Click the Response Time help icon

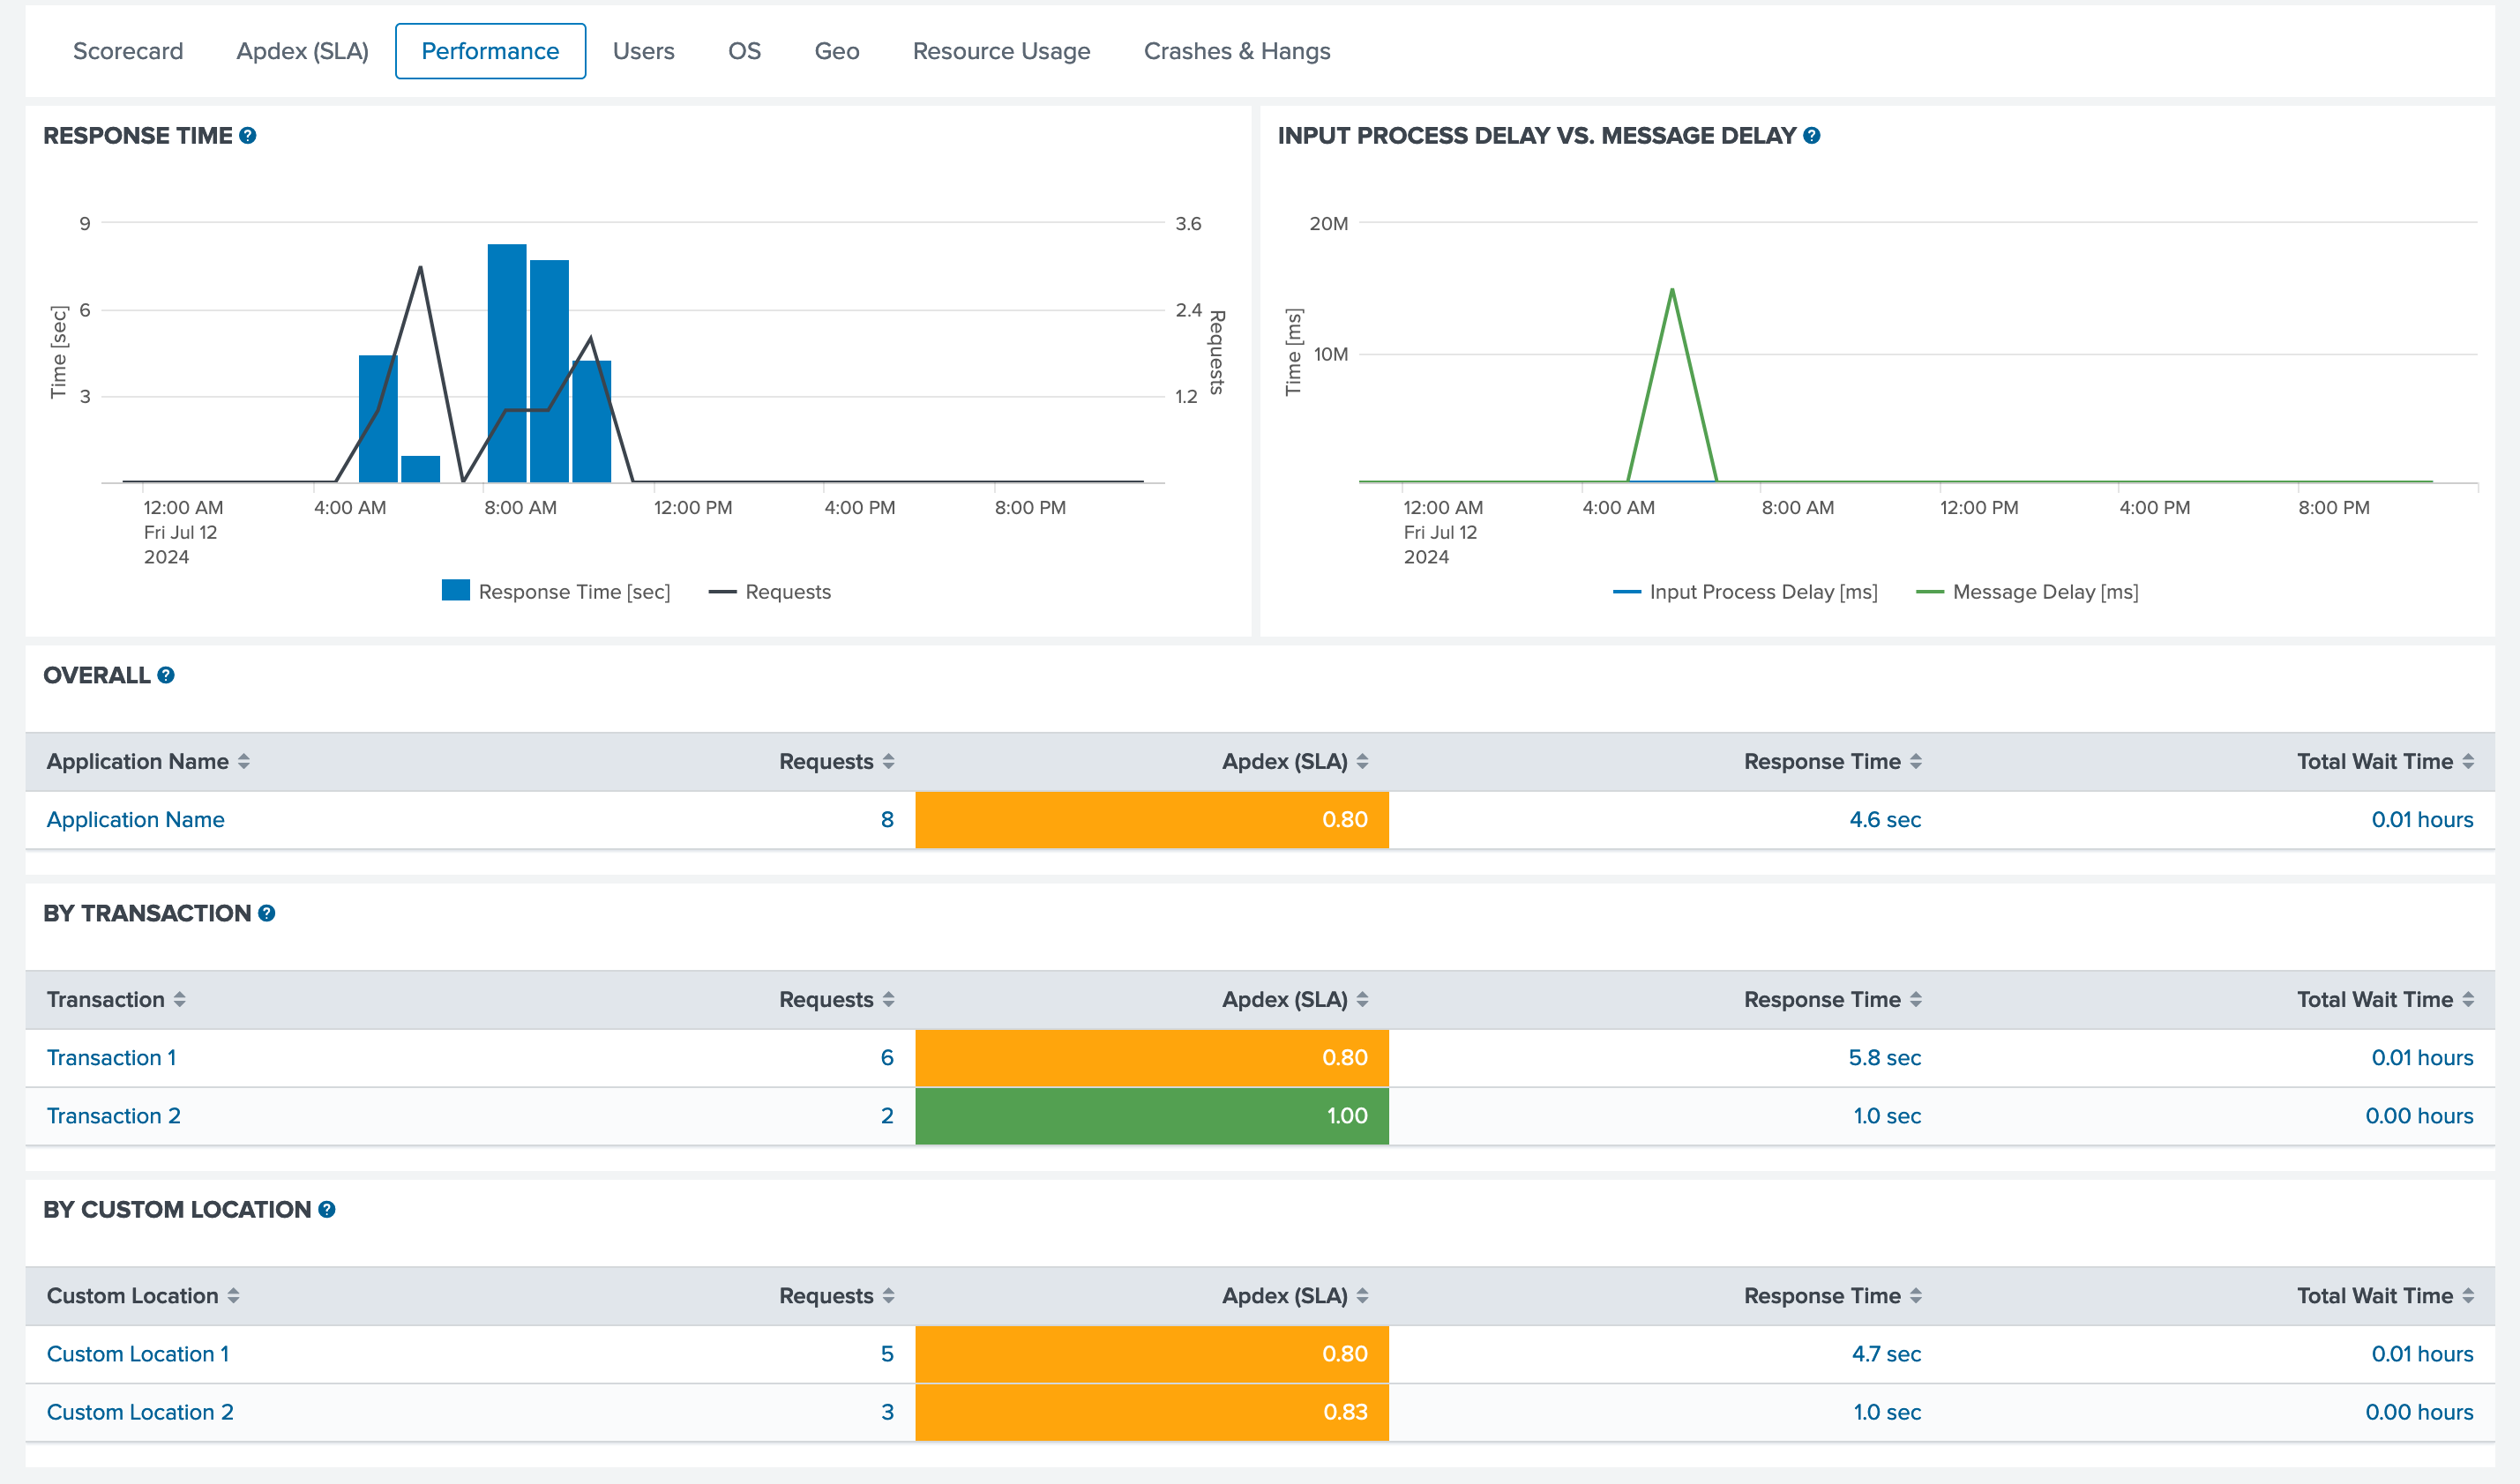[x=248, y=136]
